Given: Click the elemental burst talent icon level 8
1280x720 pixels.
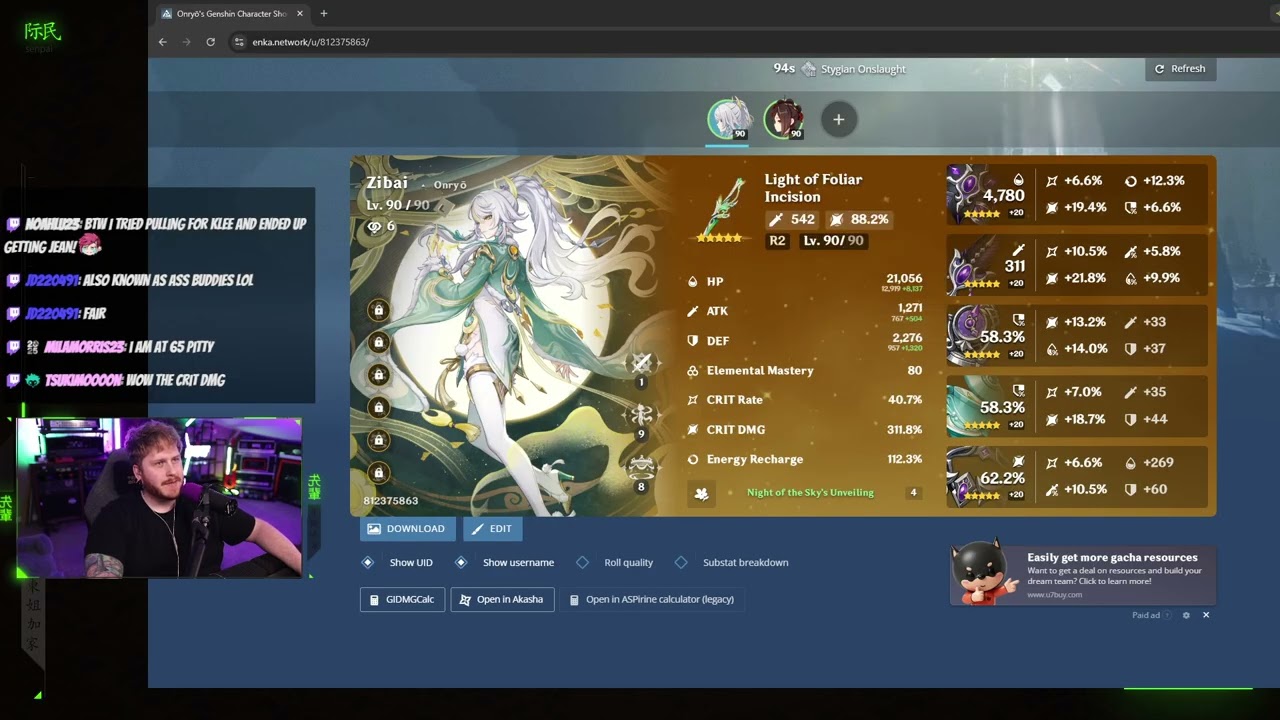Looking at the screenshot, I should [641, 467].
